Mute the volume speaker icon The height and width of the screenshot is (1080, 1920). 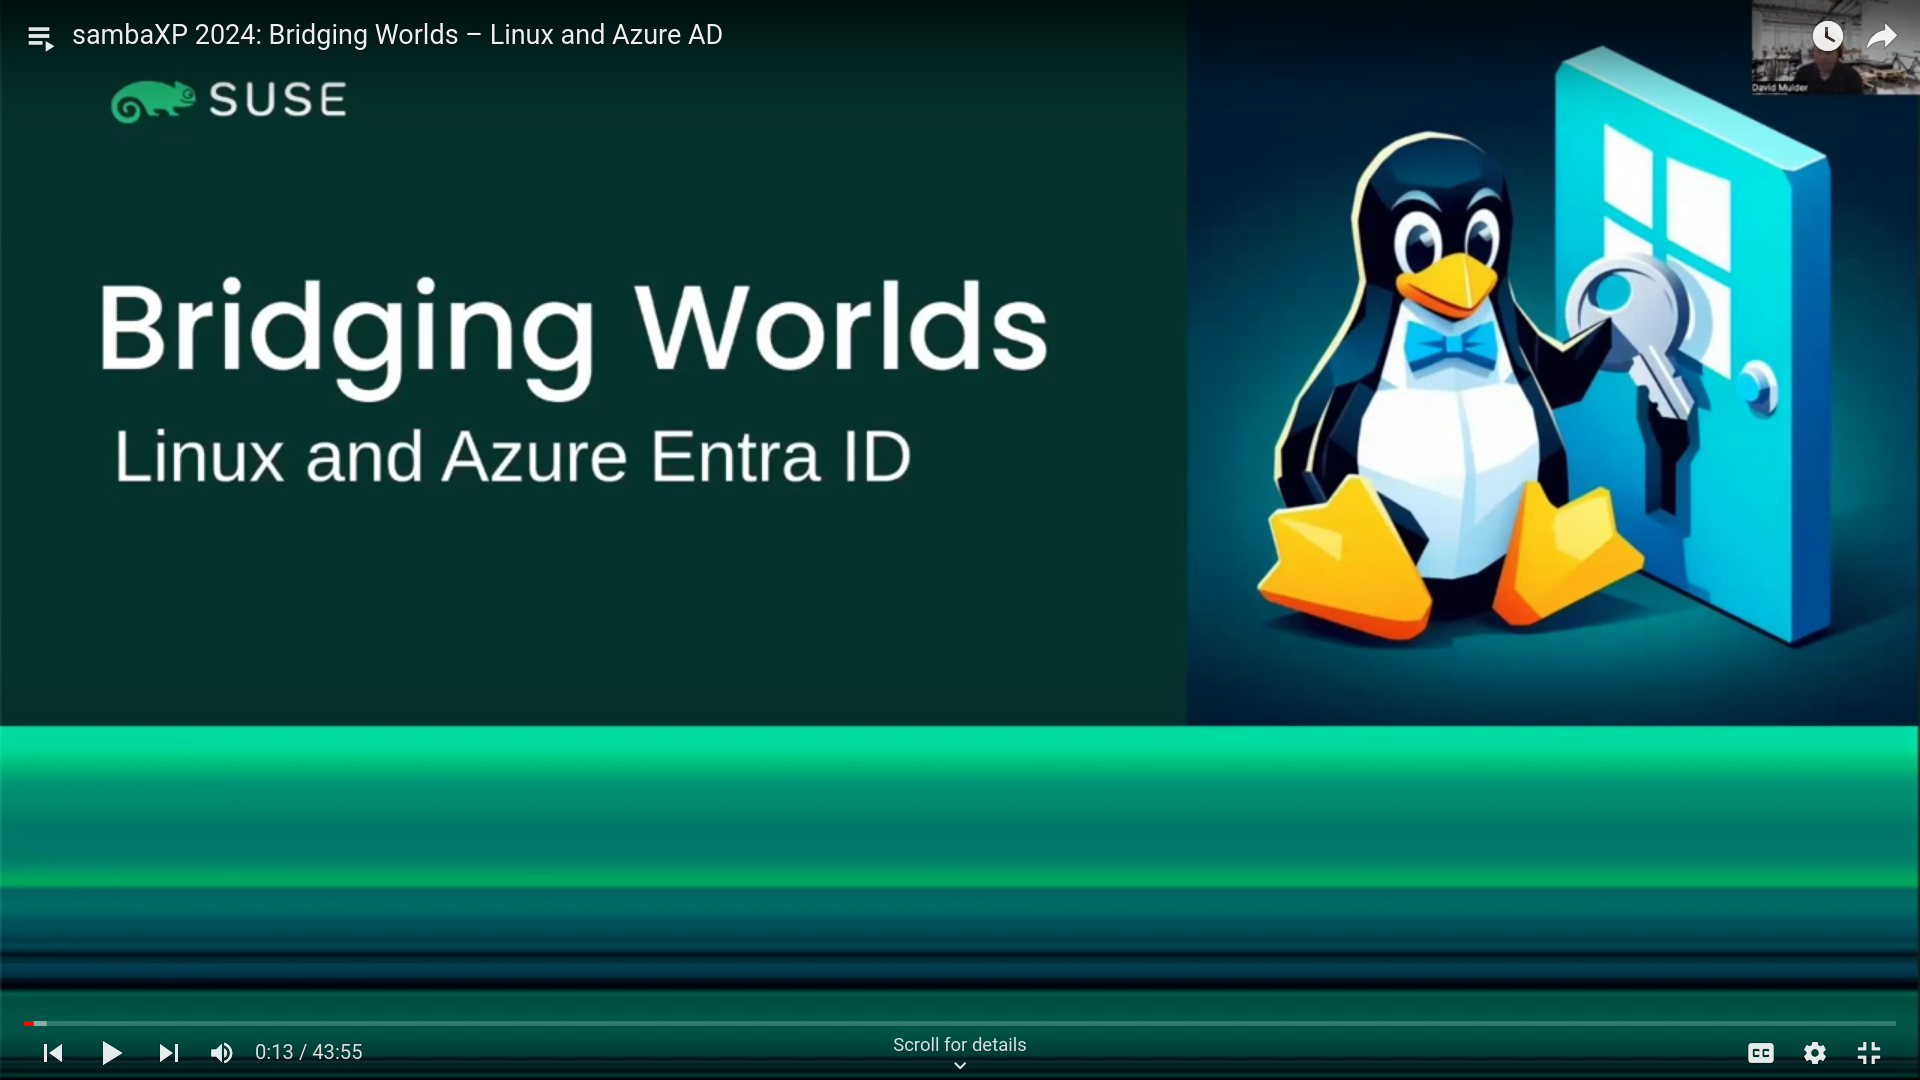coord(221,1053)
